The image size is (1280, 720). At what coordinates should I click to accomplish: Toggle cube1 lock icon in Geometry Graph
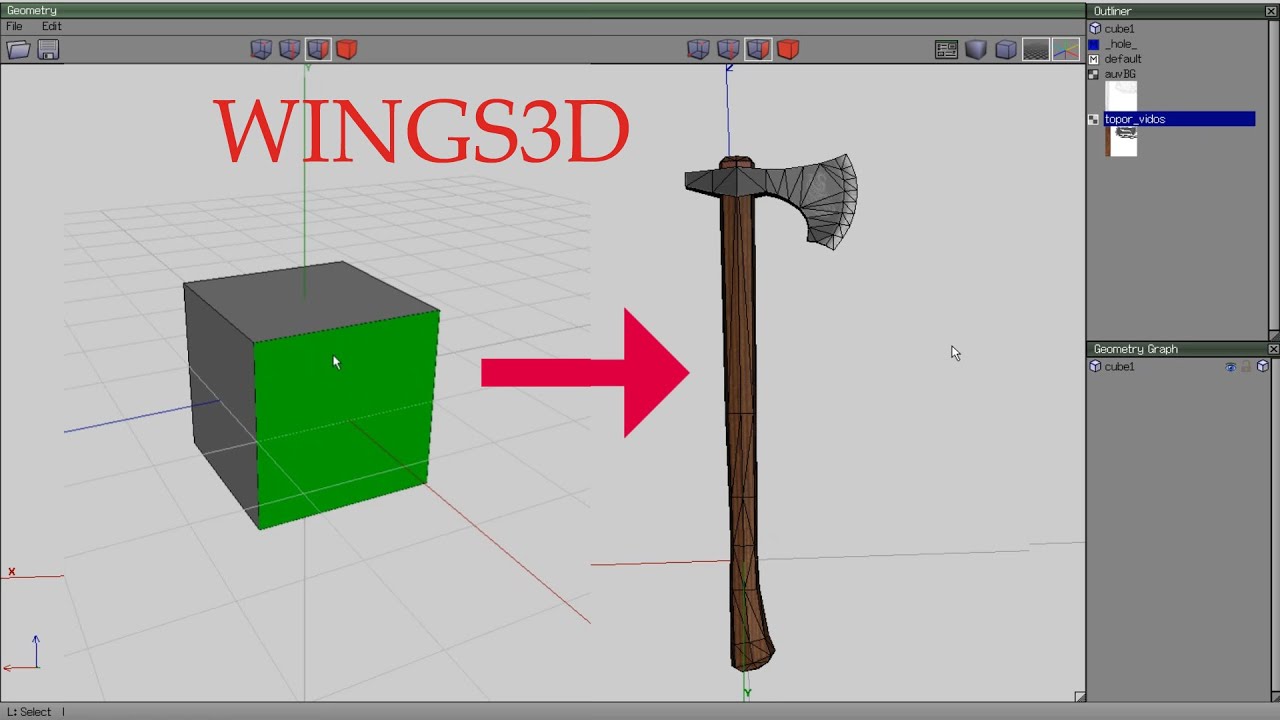[x=1246, y=367]
